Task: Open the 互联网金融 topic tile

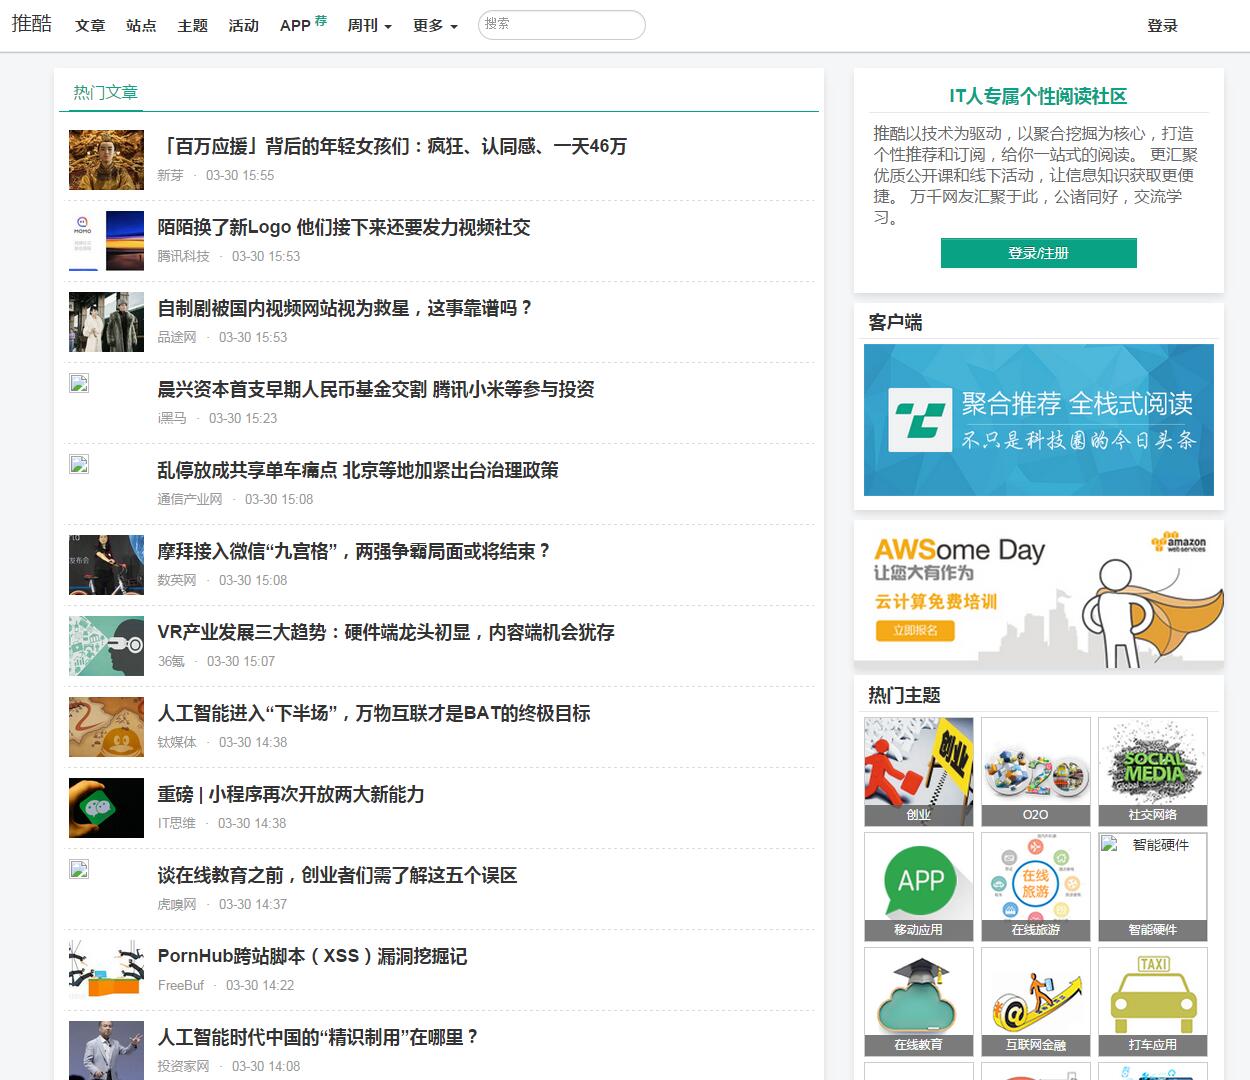Action: point(1035,1001)
